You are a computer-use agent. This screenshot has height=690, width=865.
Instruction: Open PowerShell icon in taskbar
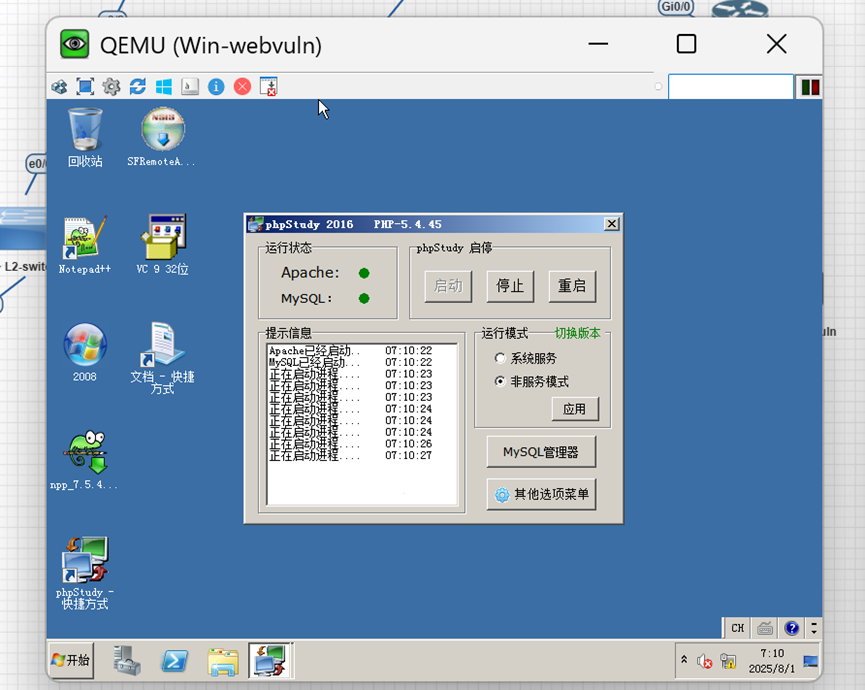coord(175,661)
